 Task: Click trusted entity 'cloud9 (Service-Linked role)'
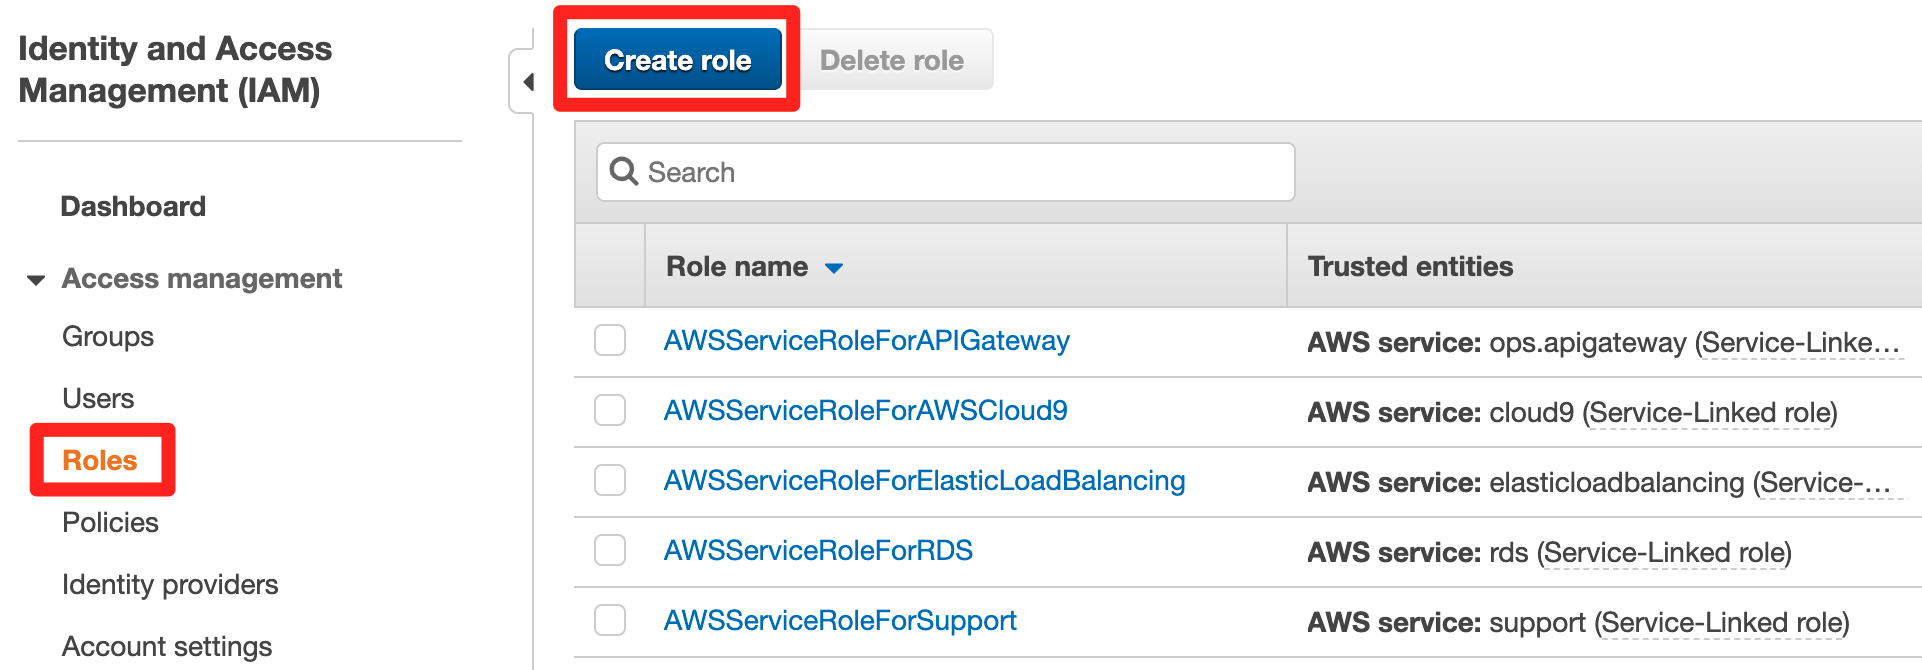click(x=1664, y=413)
